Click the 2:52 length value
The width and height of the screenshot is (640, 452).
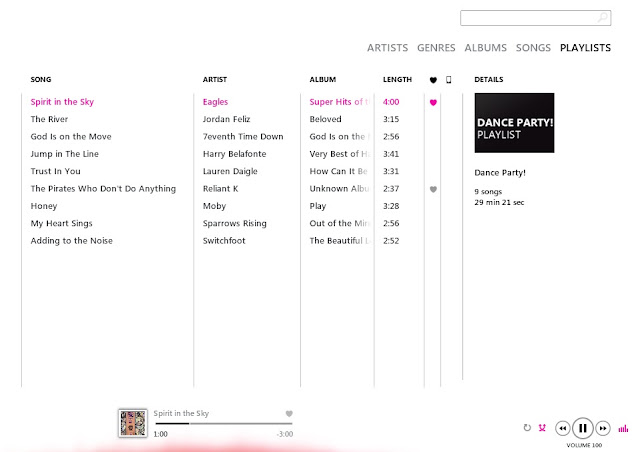point(391,241)
